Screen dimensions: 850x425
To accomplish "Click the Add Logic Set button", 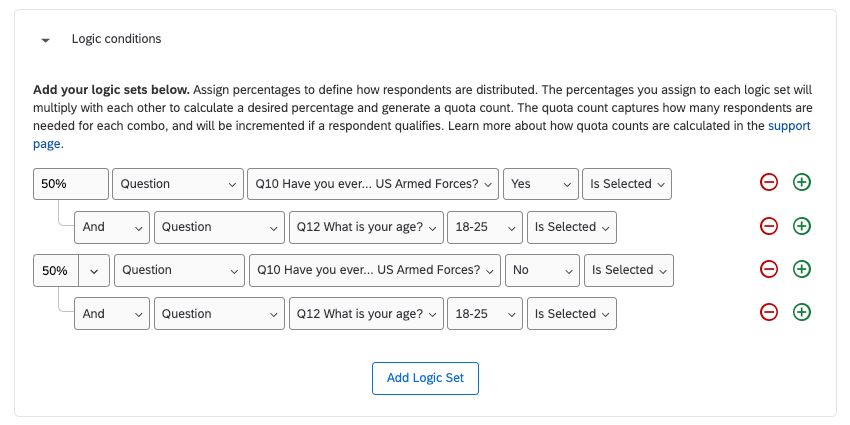I will (425, 378).
